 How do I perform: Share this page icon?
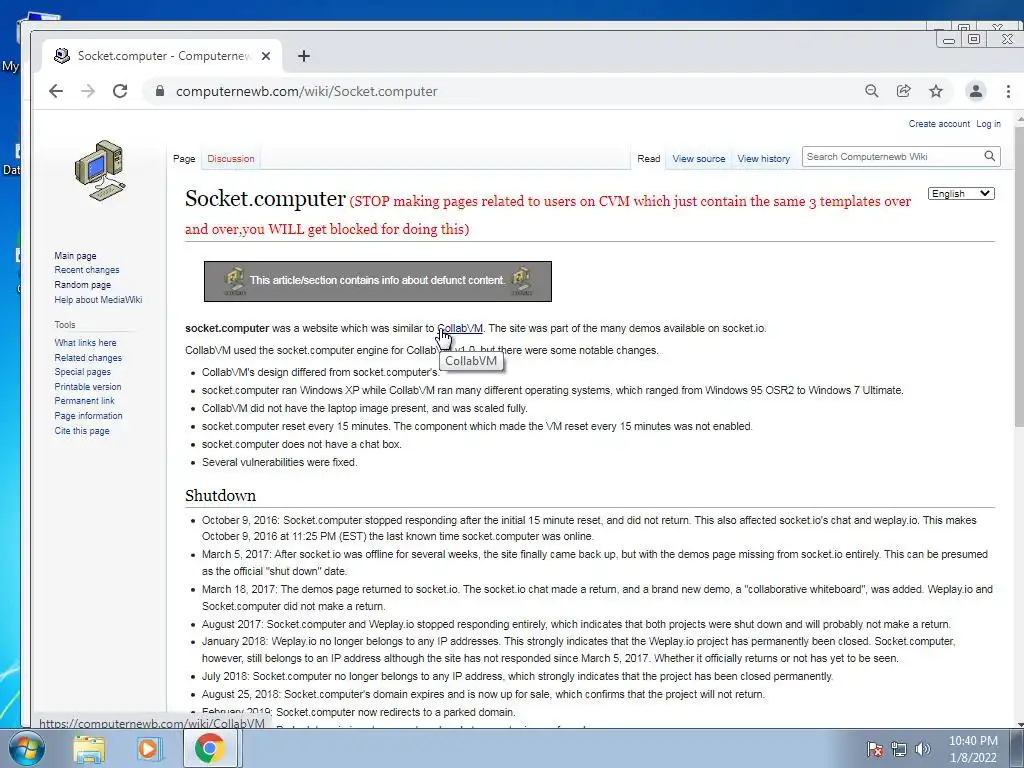(904, 91)
